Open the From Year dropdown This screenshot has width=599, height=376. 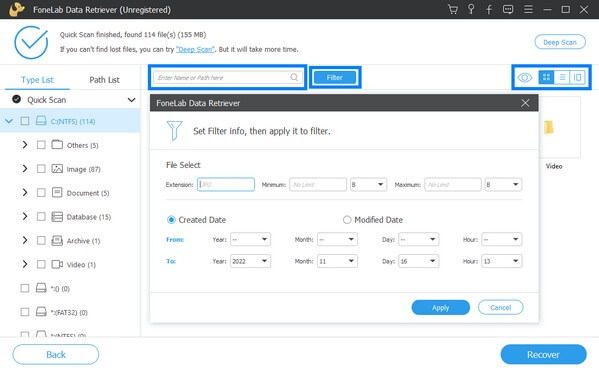pos(250,239)
